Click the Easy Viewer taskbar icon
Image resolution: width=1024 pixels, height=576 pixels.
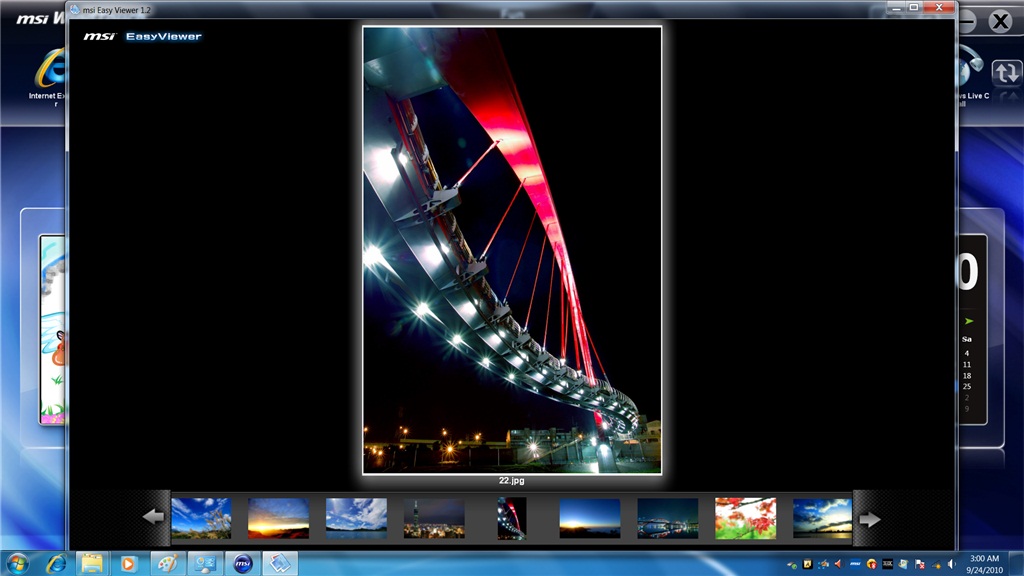[x=280, y=563]
